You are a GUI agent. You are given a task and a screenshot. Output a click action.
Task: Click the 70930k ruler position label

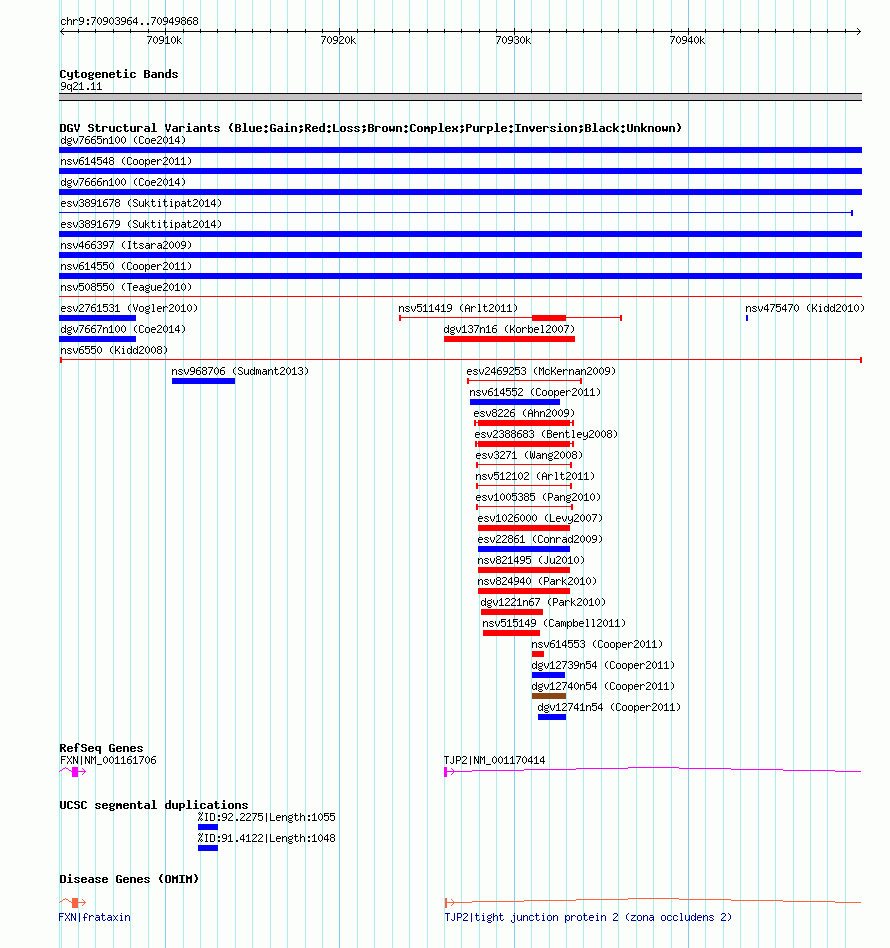(x=513, y=41)
